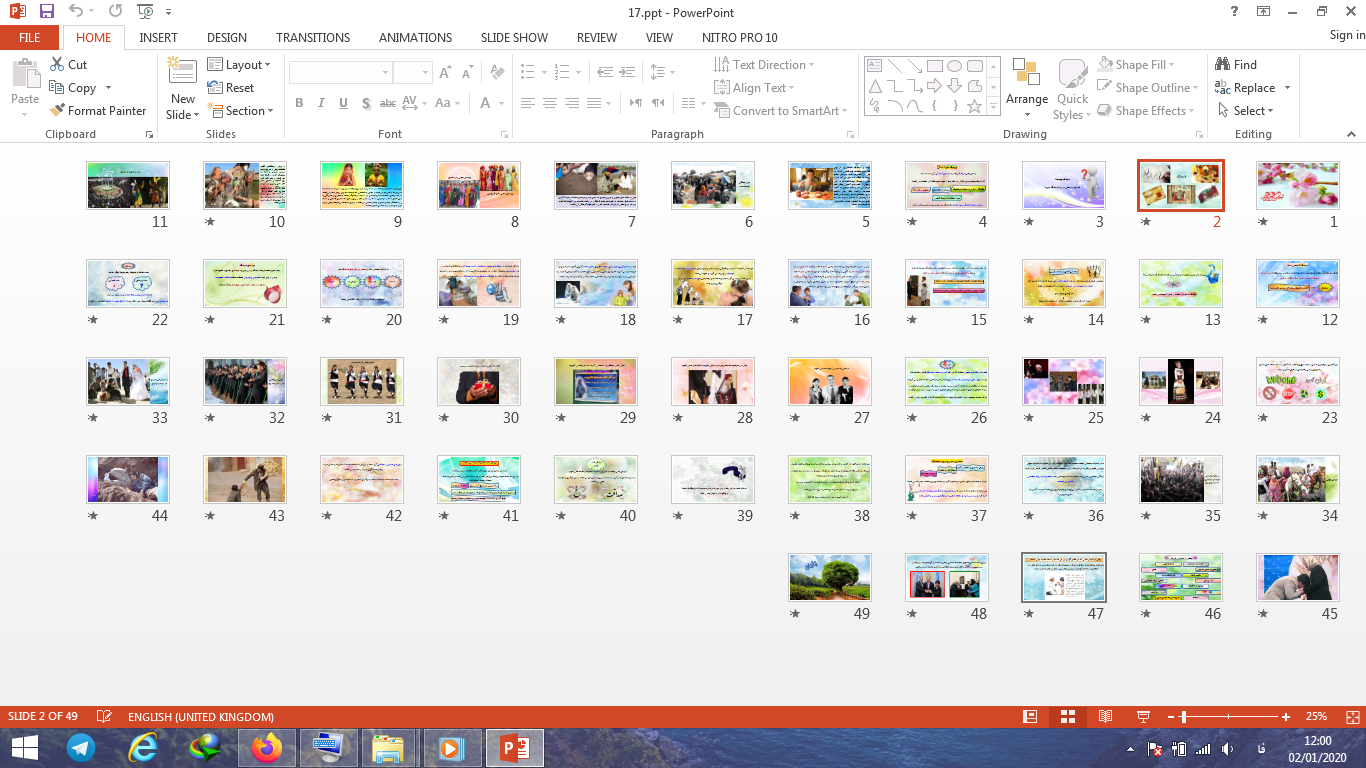Open the Section dropdown menu
Screen dimensions: 1366x768
pyautogui.click(x=239, y=111)
